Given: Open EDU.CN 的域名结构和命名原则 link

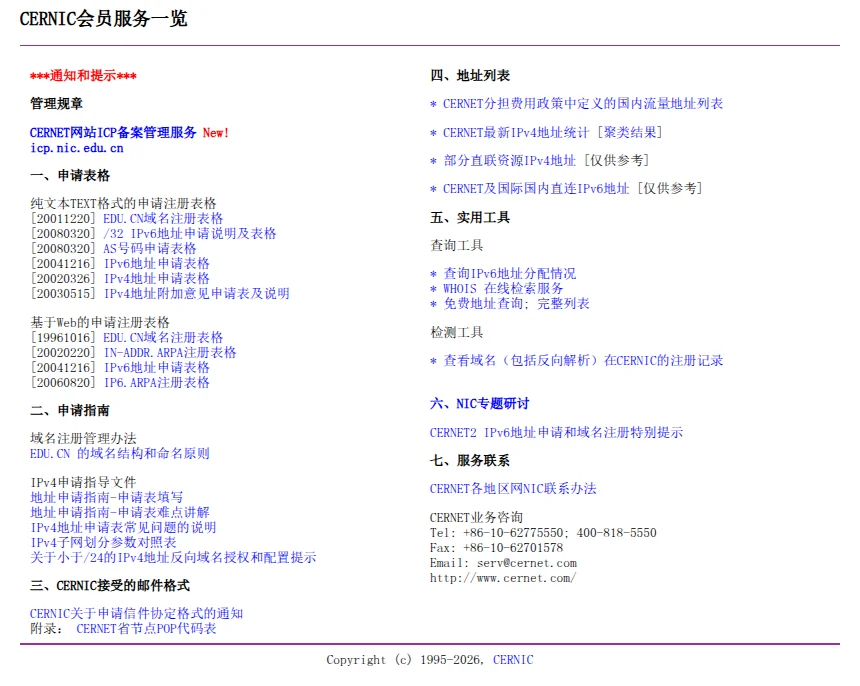Looking at the screenshot, I should click(120, 453).
